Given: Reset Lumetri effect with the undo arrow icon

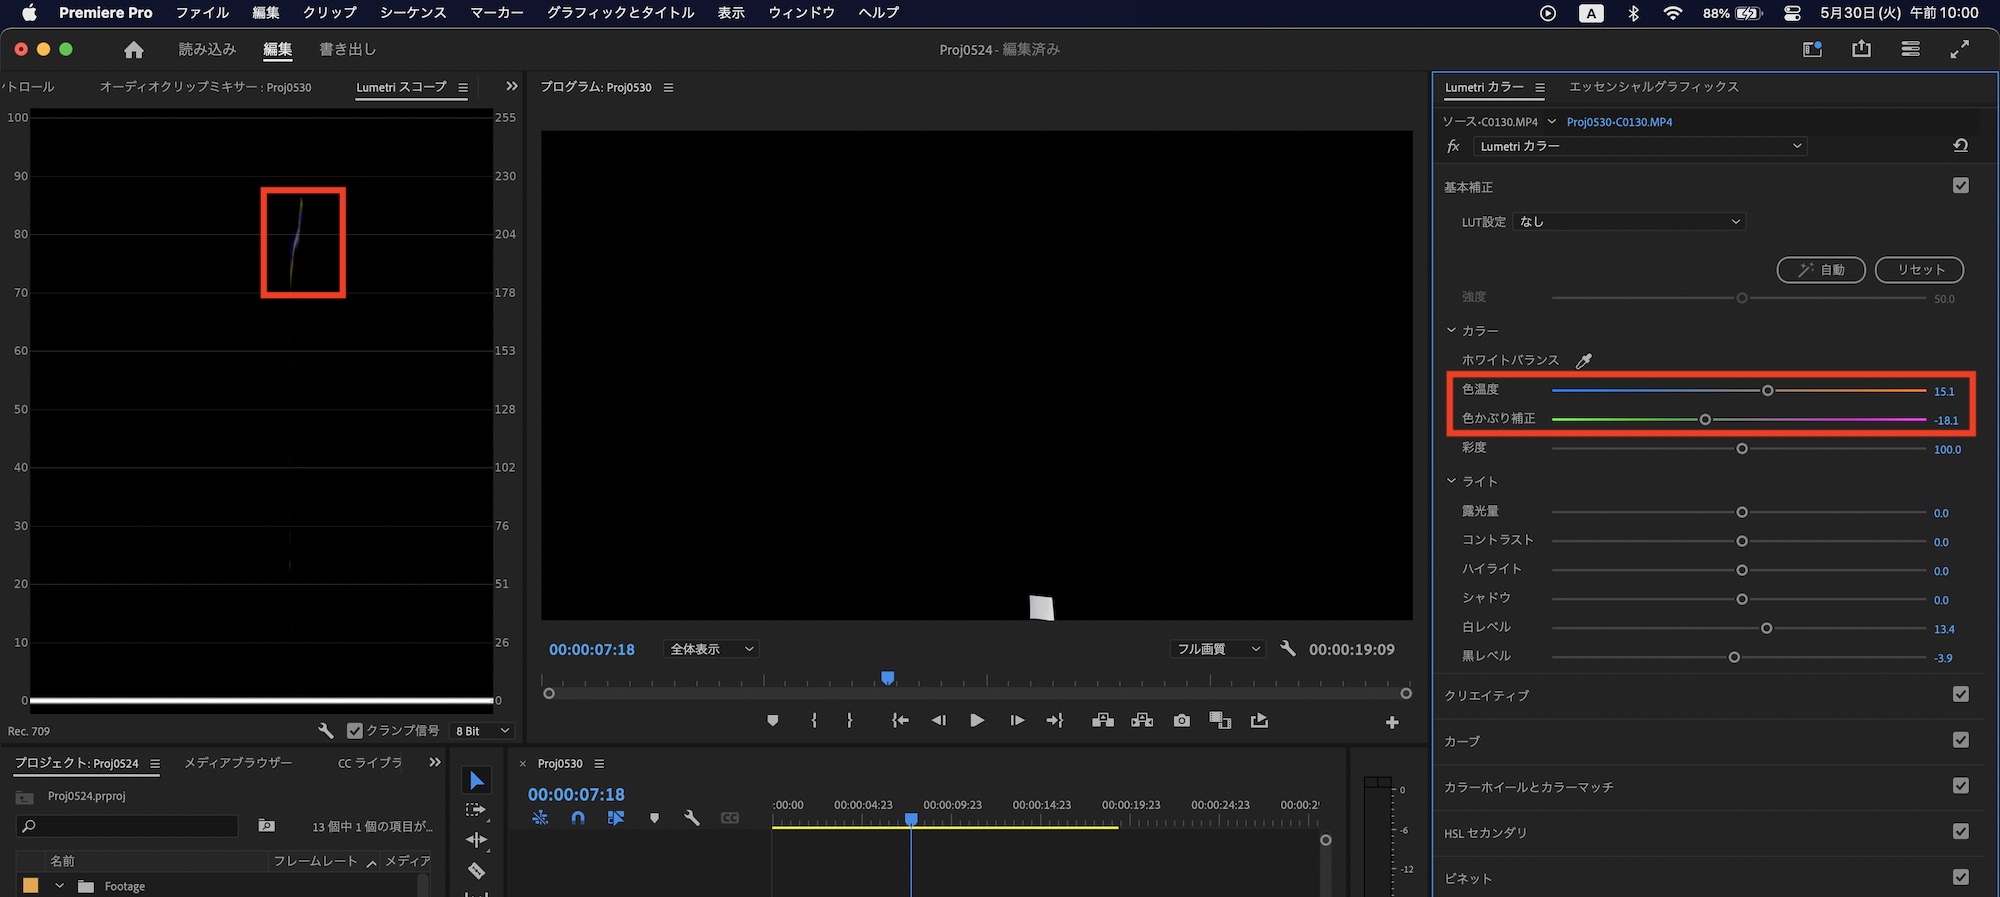Looking at the screenshot, I should [x=1960, y=146].
